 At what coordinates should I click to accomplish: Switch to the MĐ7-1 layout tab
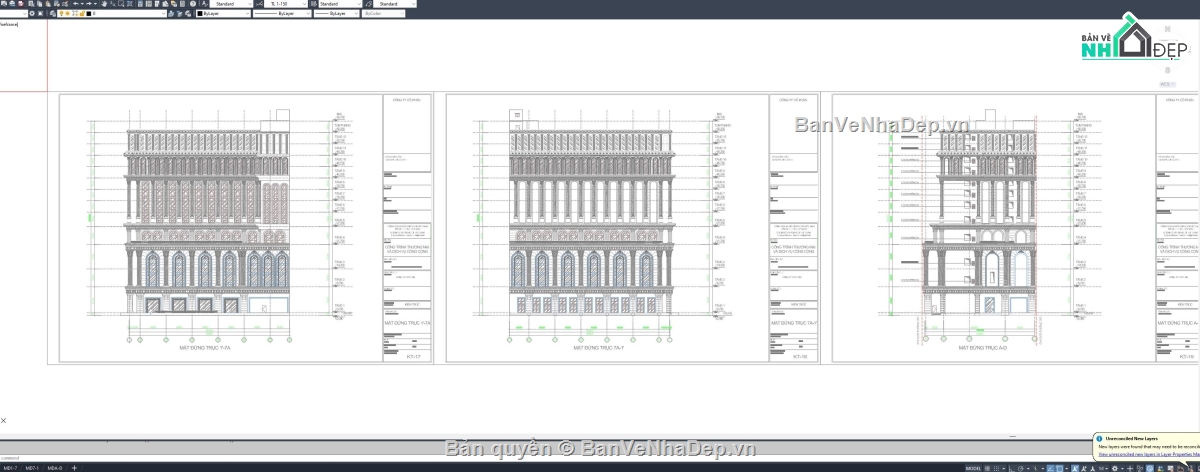[32, 468]
